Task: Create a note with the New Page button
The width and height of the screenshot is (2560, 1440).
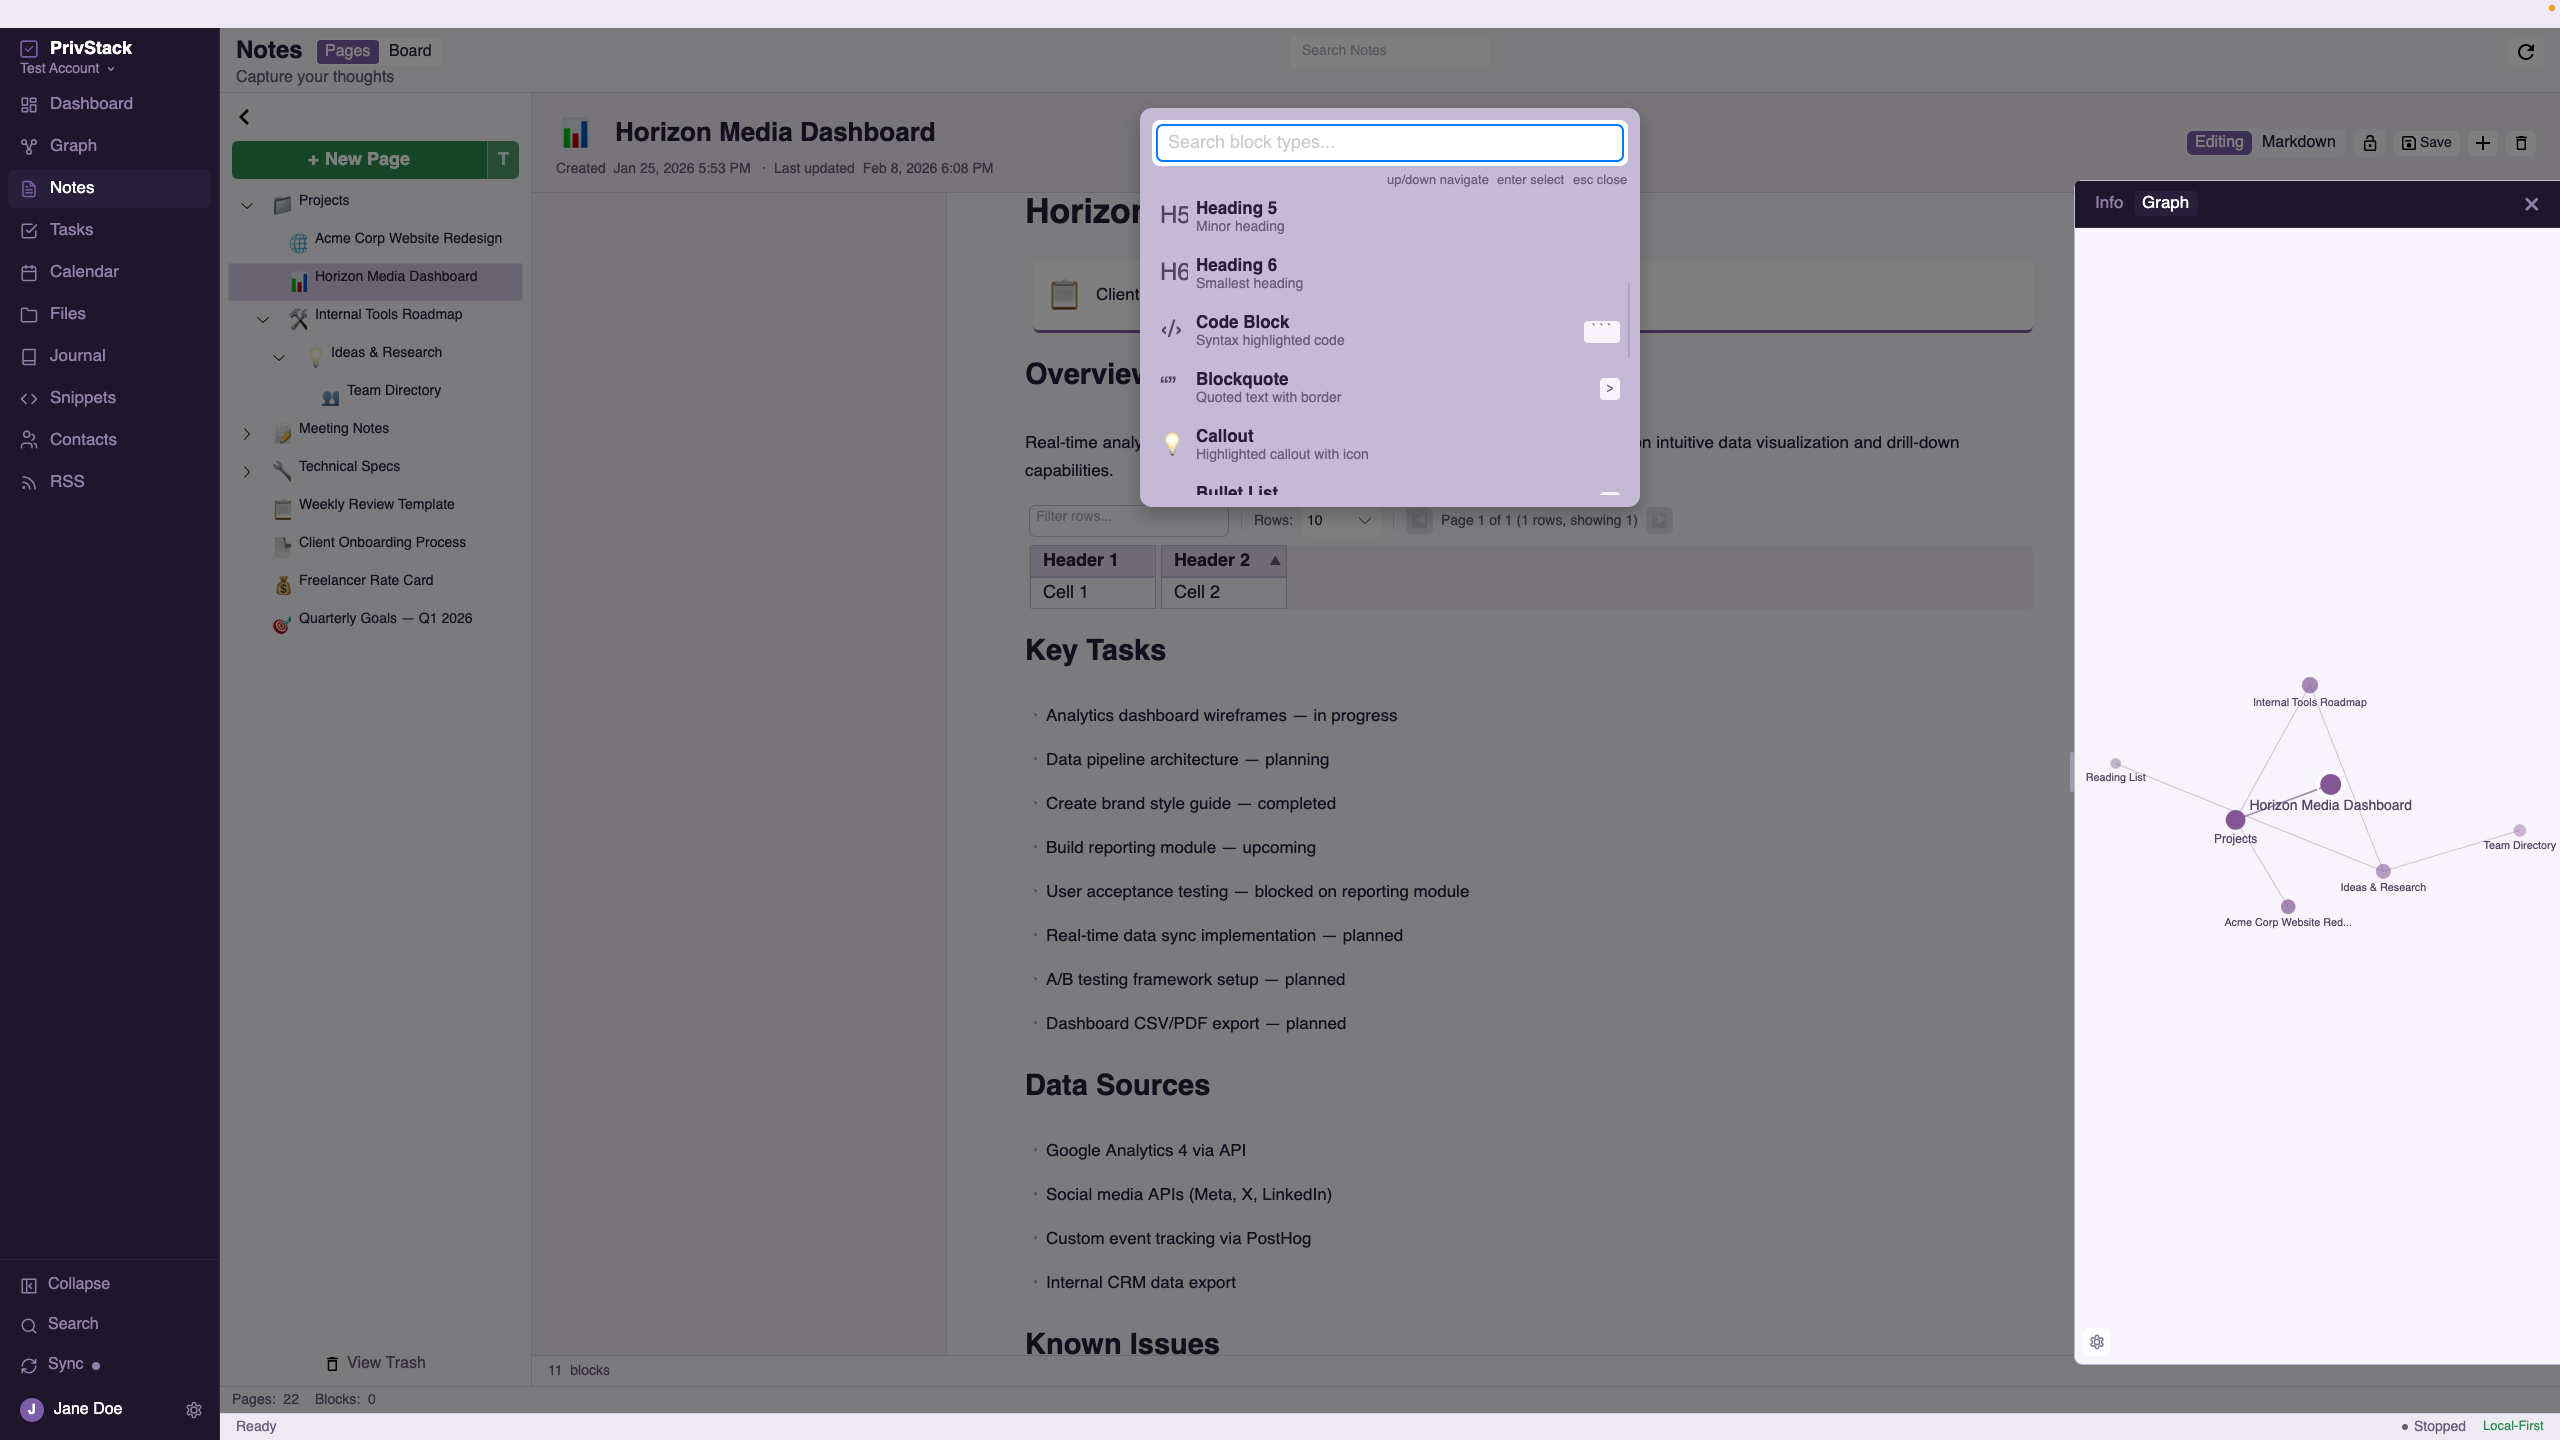Action: (360, 159)
